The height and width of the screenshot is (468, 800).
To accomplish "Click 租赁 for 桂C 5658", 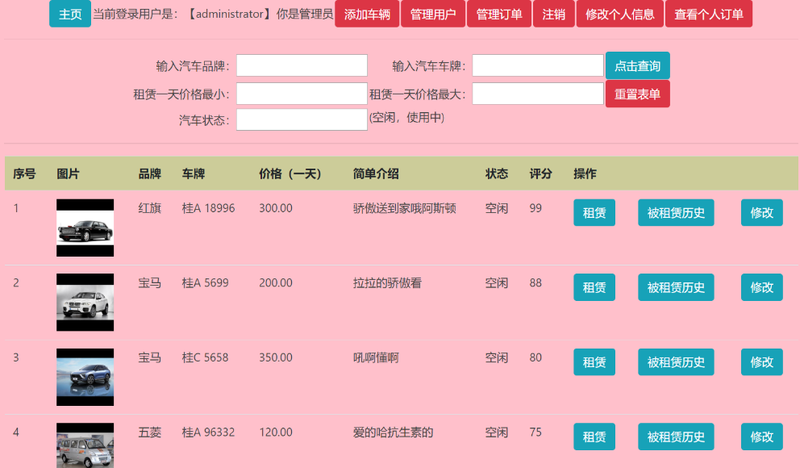I will point(594,362).
